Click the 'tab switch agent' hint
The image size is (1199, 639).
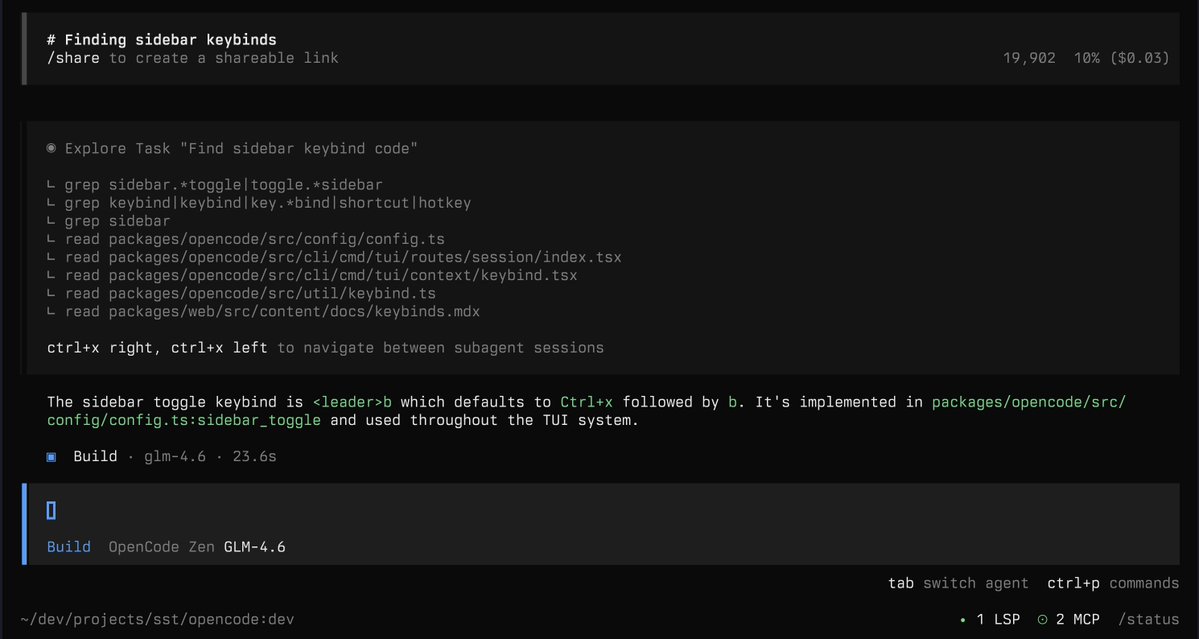coord(958,583)
